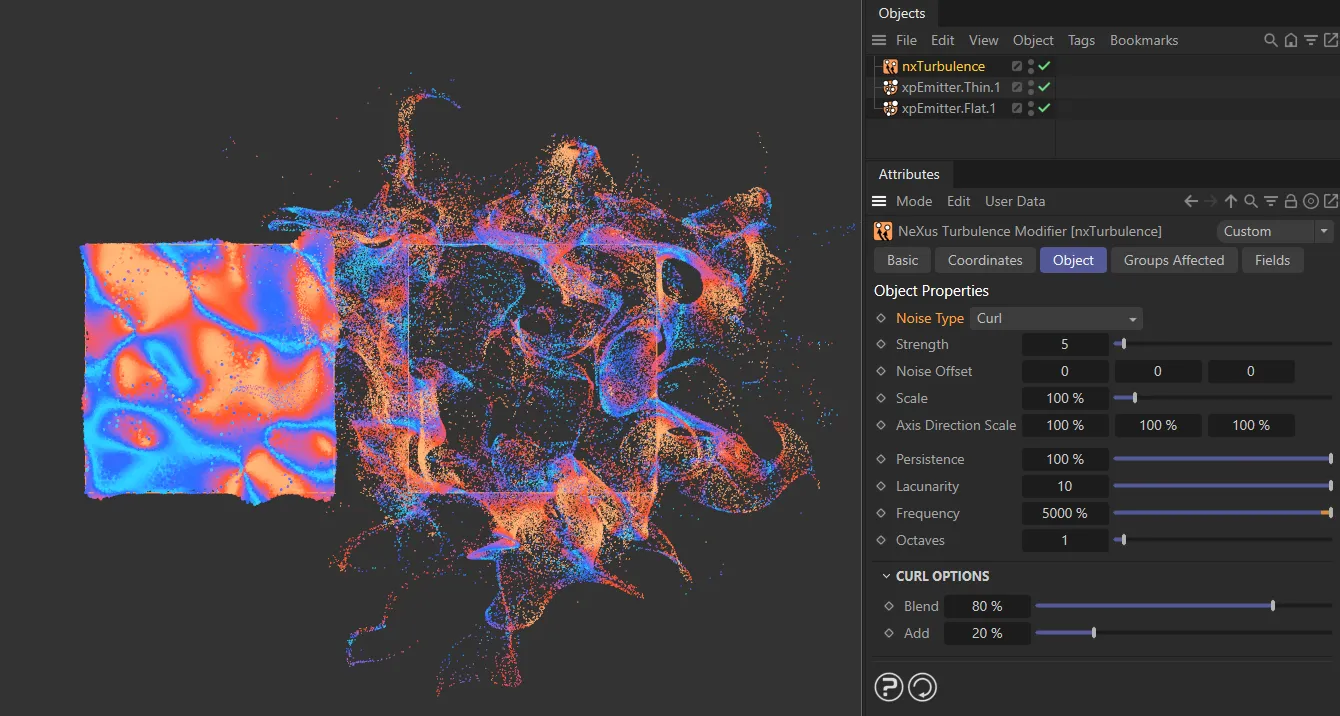Image resolution: width=1340 pixels, height=716 pixels.
Task: Click the Fields button in Attributes panel
Action: point(1272,260)
